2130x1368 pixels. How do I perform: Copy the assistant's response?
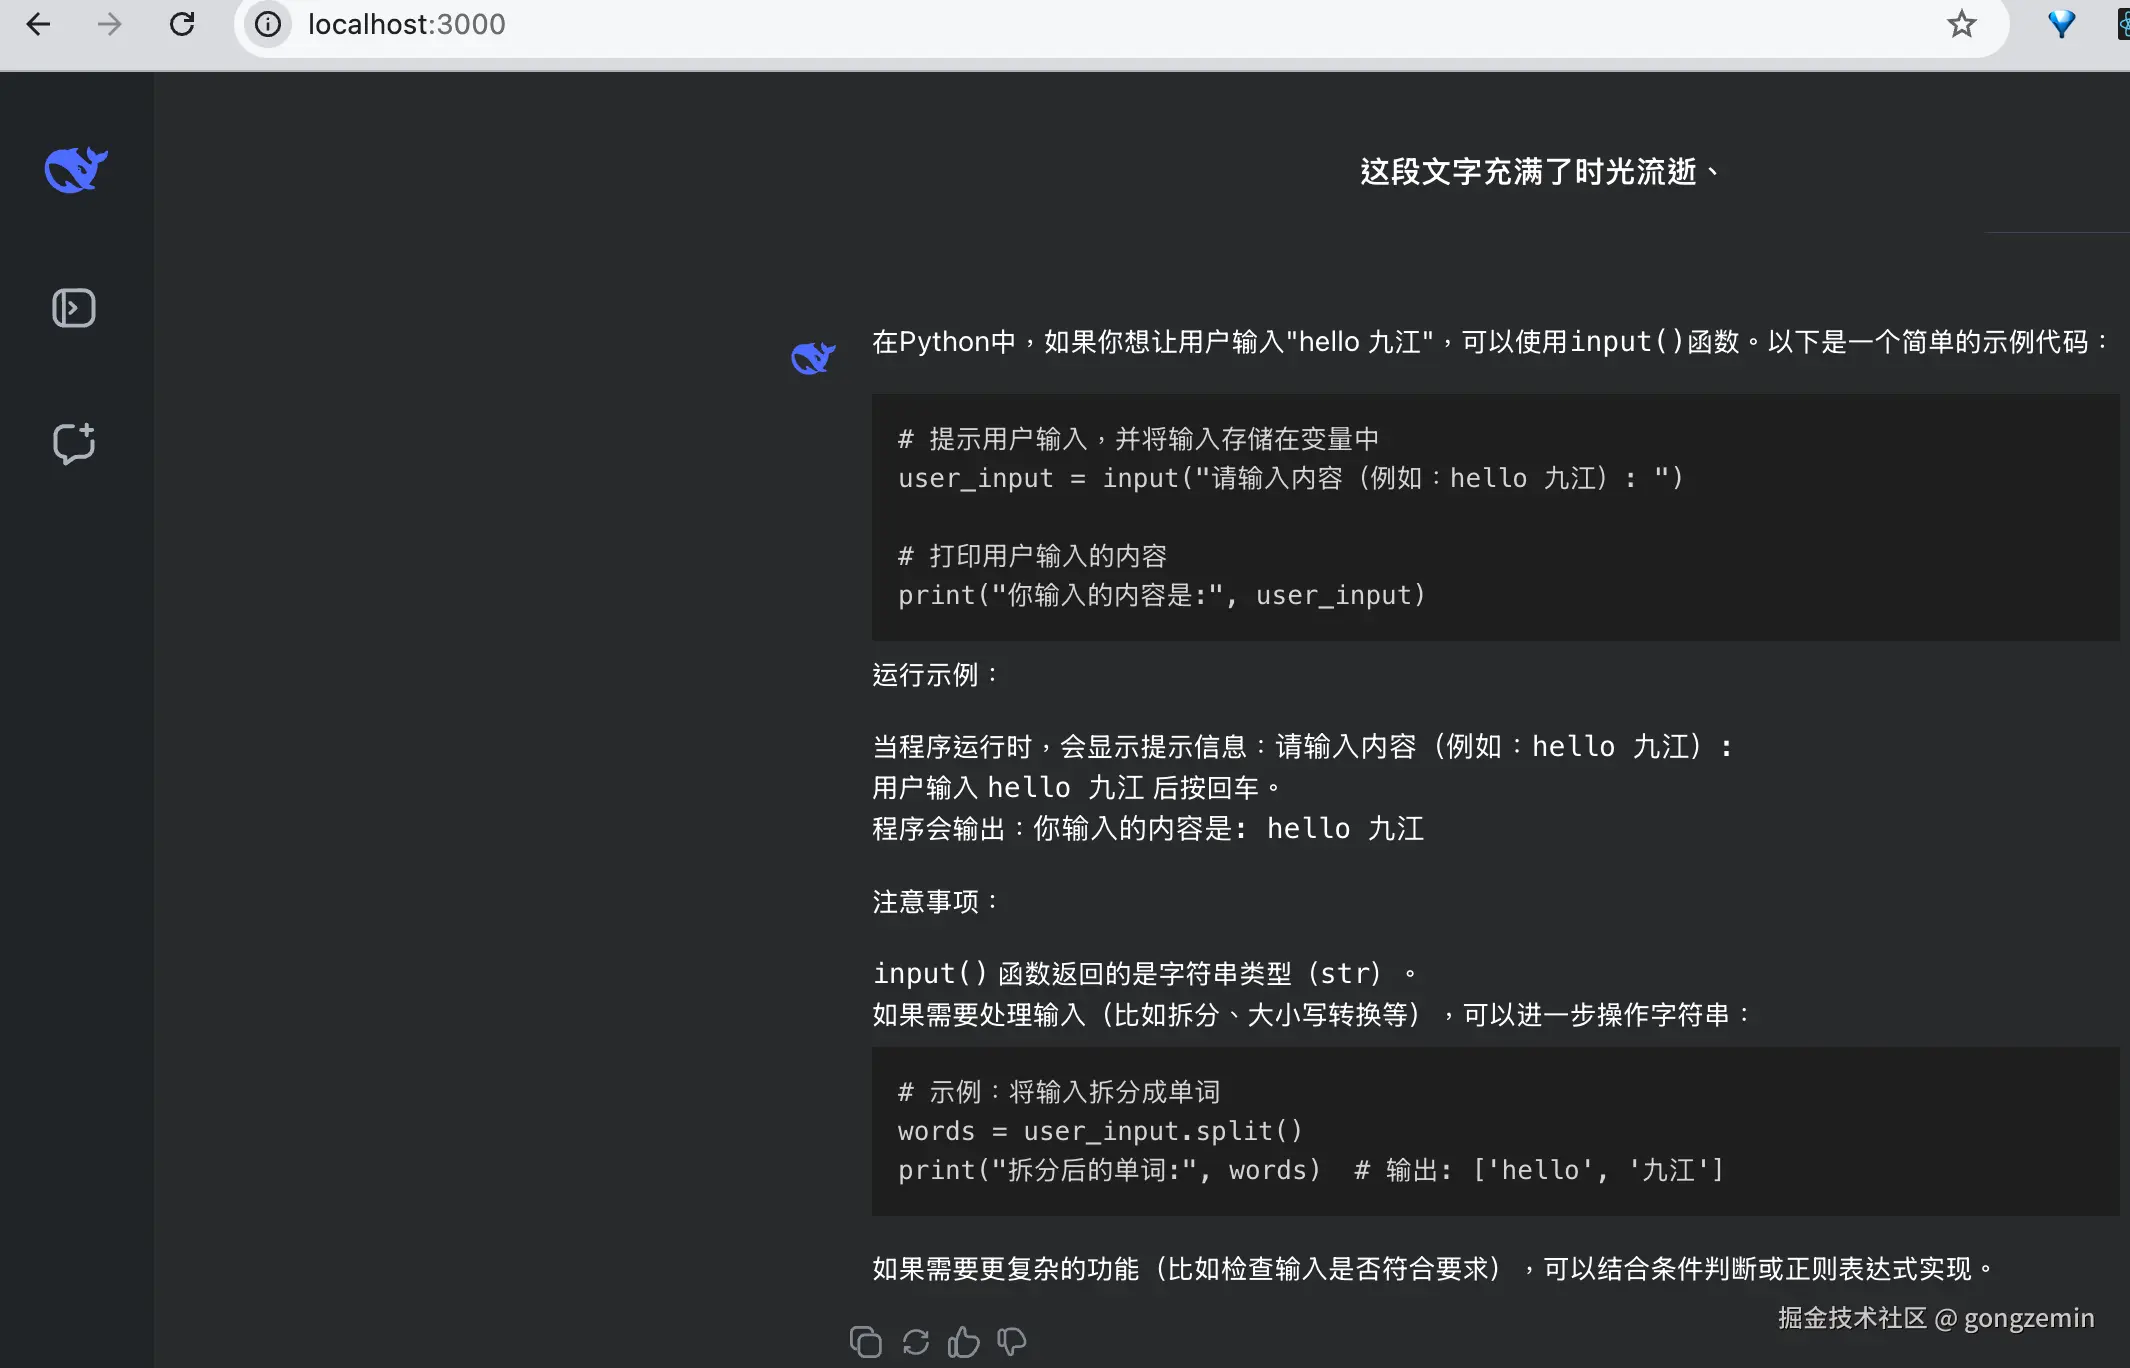tap(865, 1341)
